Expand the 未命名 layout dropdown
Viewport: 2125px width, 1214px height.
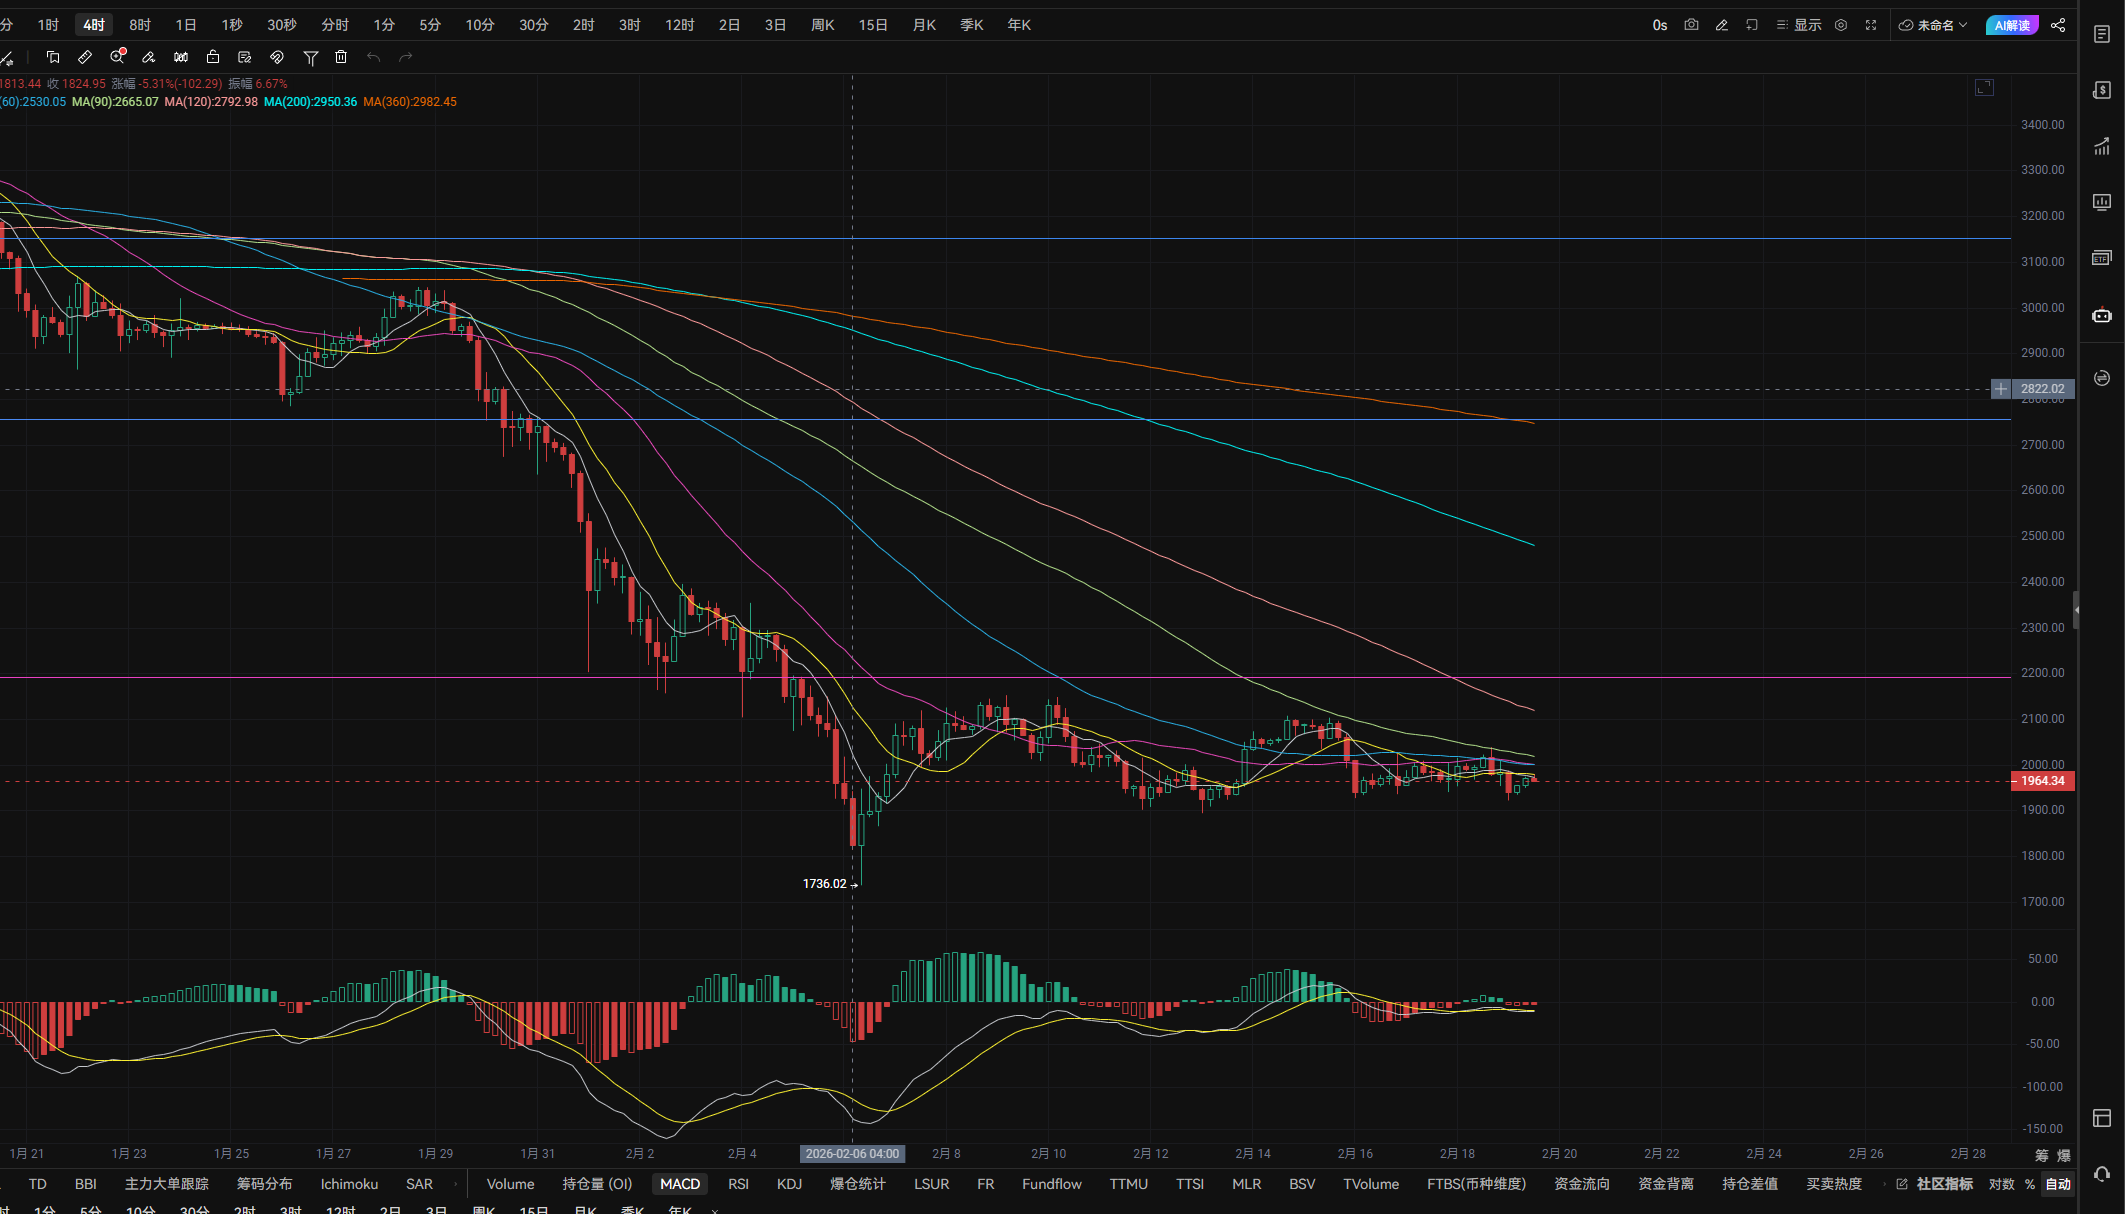click(x=1934, y=25)
